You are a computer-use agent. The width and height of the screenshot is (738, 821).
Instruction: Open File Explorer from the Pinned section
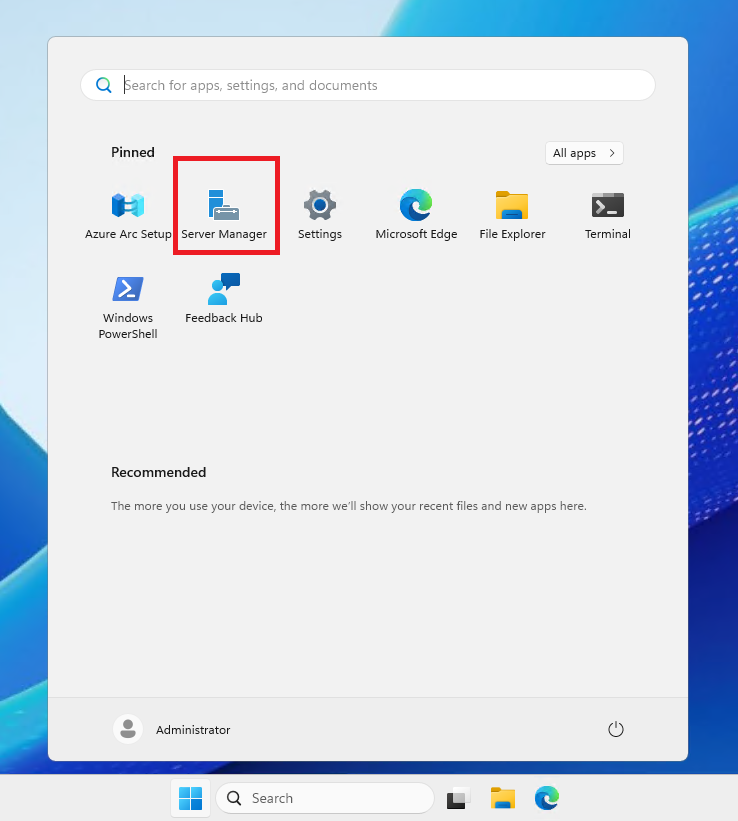coord(512,215)
